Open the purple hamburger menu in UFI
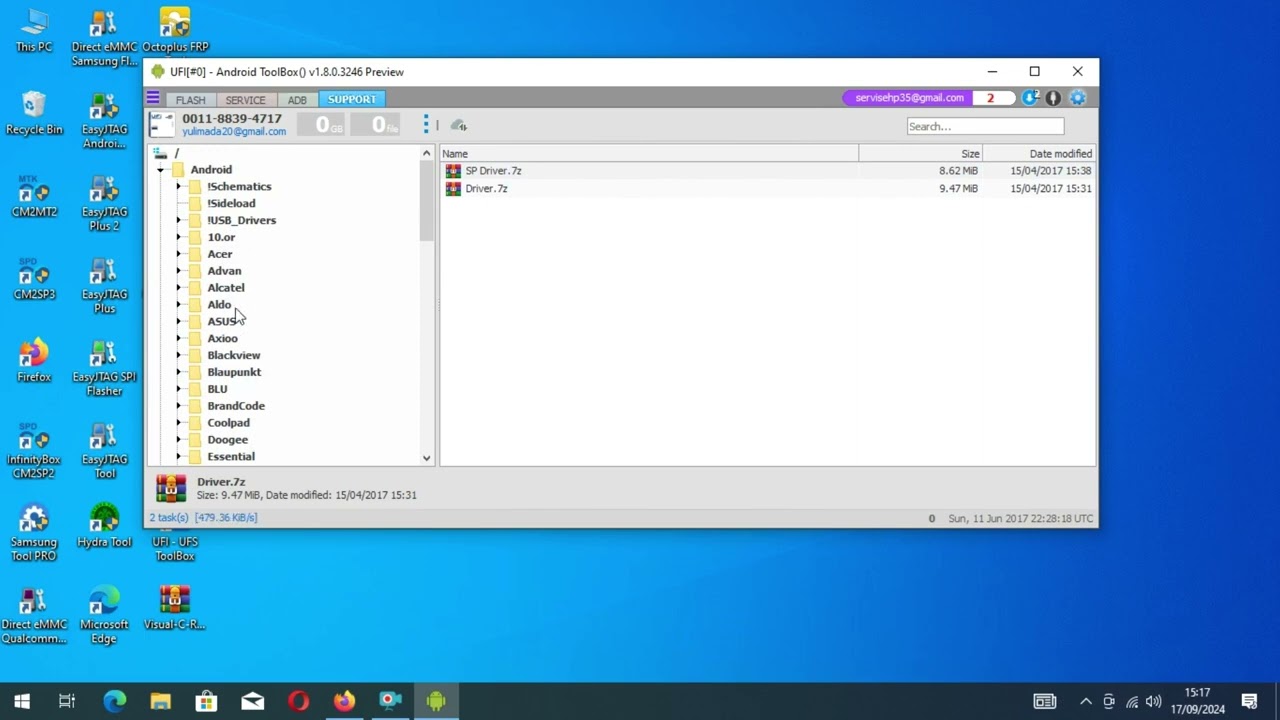 point(153,98)
